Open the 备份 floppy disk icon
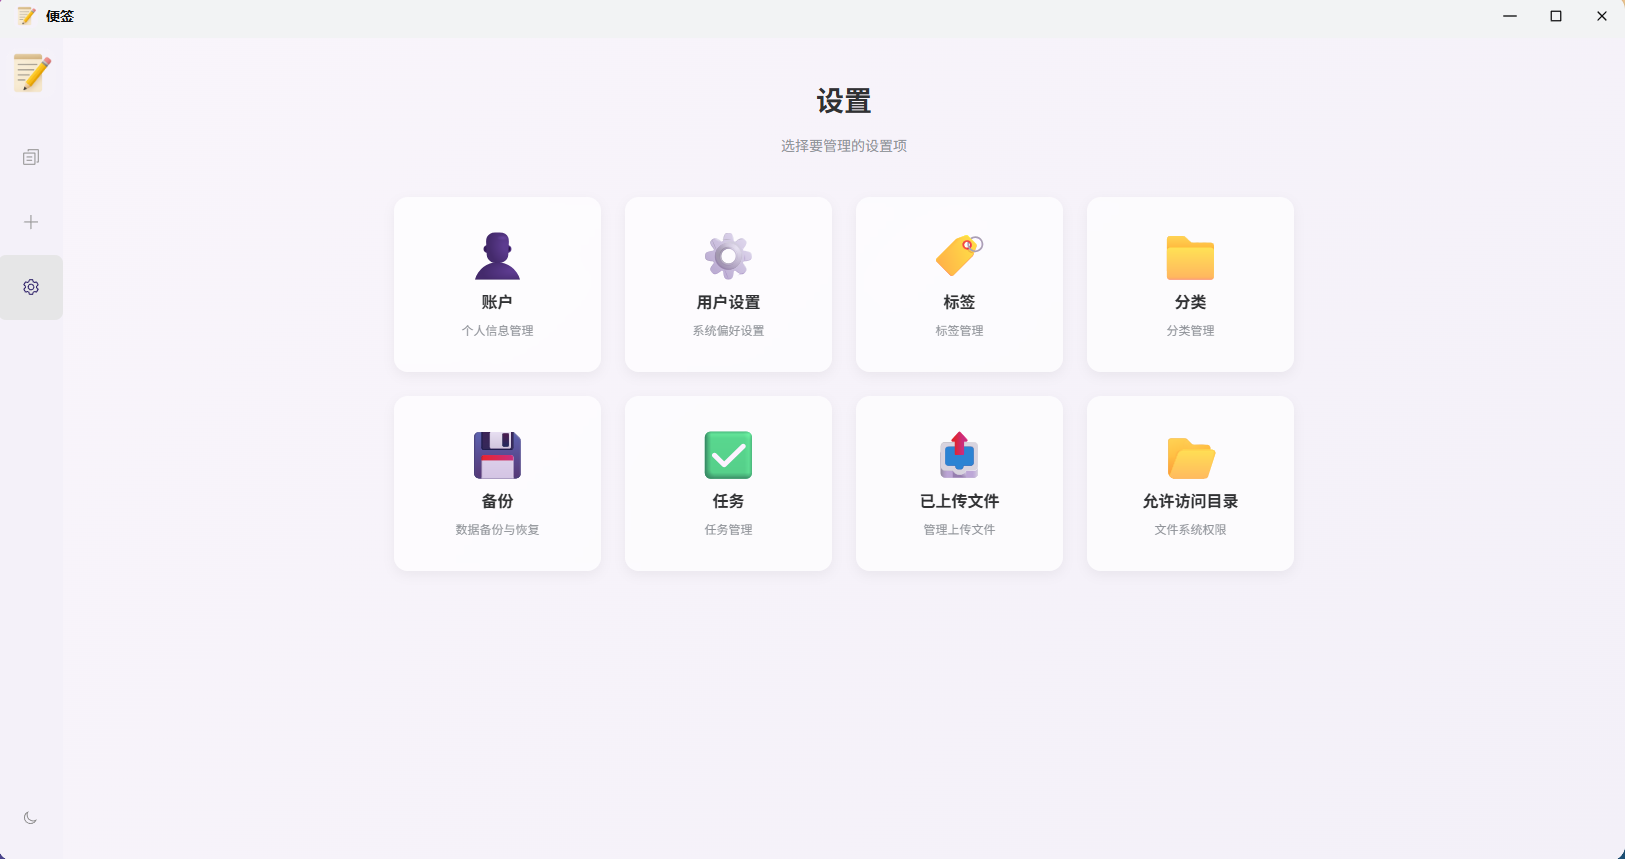Screen dimensions: 1625x859 point(497,455)
